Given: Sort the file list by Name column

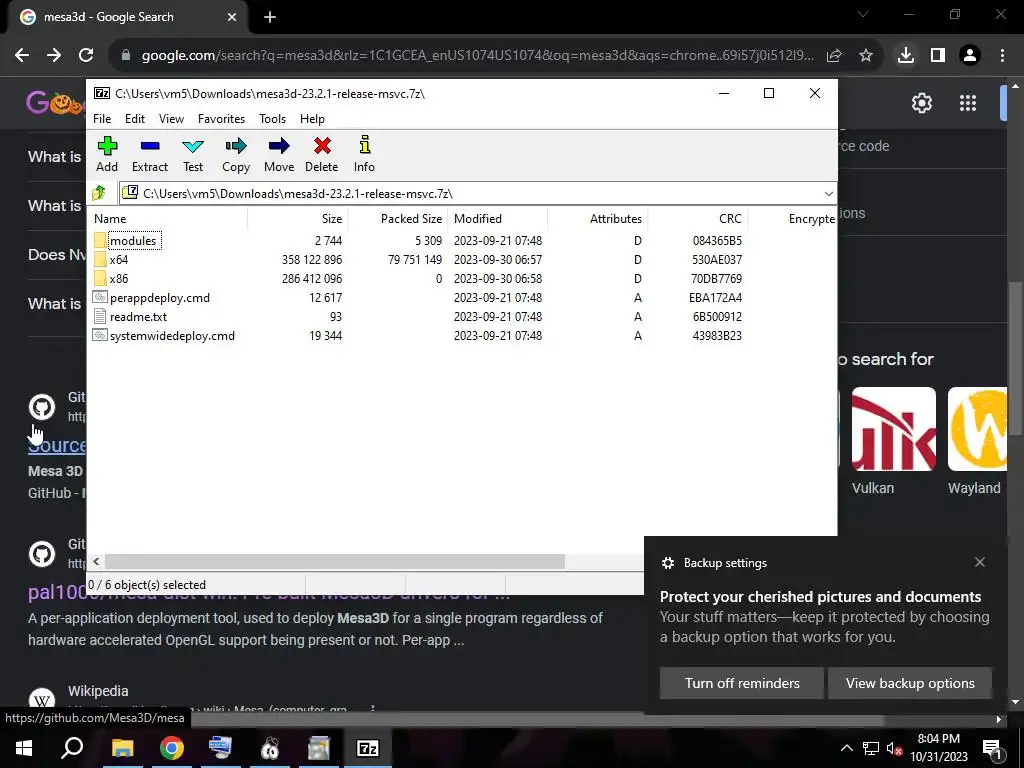Looking at the screenshot, I should pyautogui.click(x=168, y=219).
